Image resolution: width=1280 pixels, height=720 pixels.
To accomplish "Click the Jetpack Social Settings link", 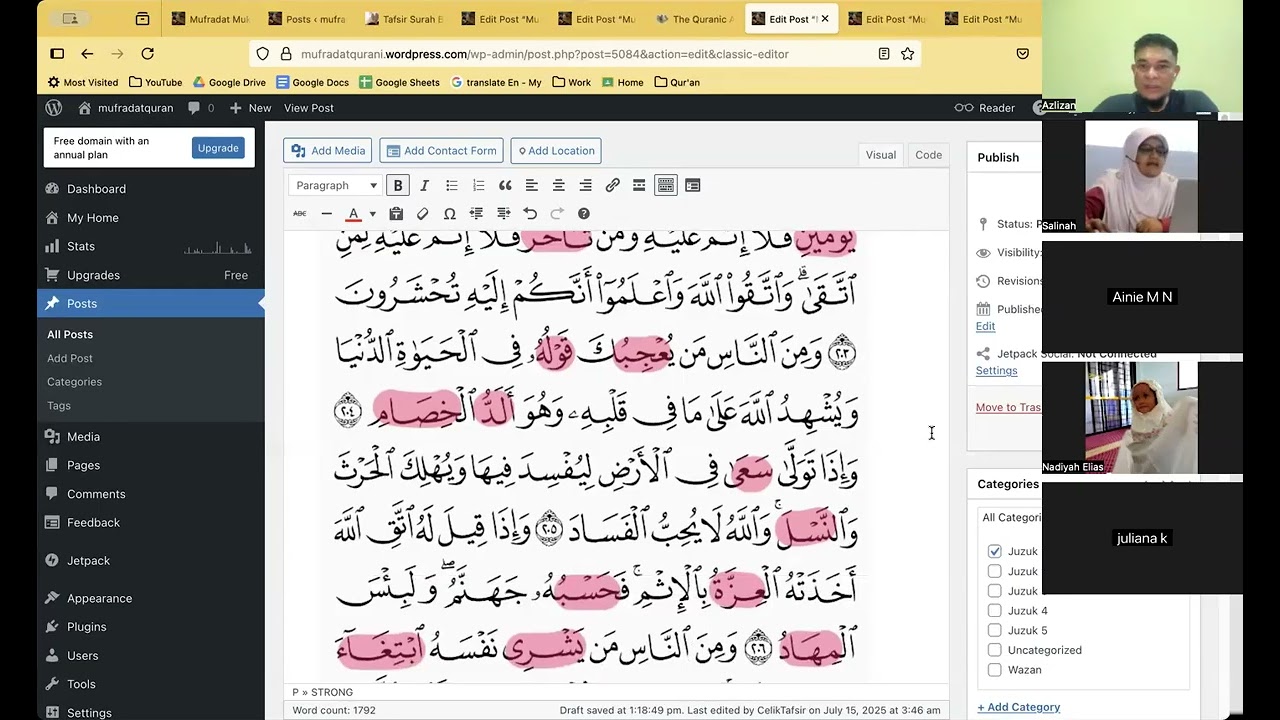I will click(x=996, y=370).
